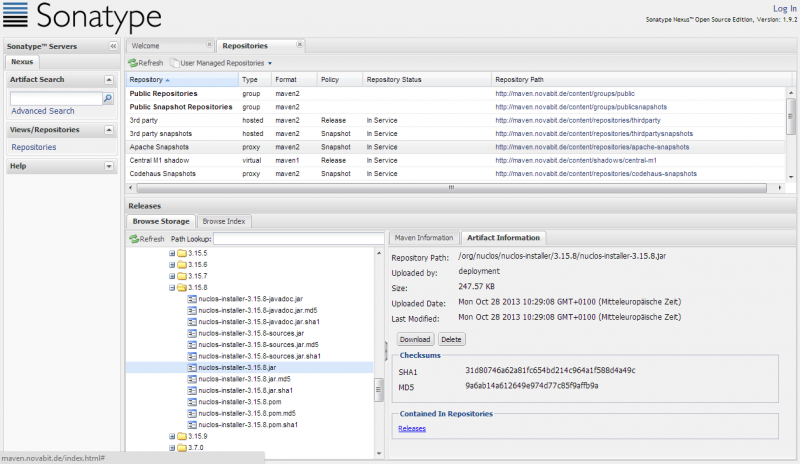Focus the Artifact Search input field
This screenshot has height=464, width=800.
tap(56, 98)
